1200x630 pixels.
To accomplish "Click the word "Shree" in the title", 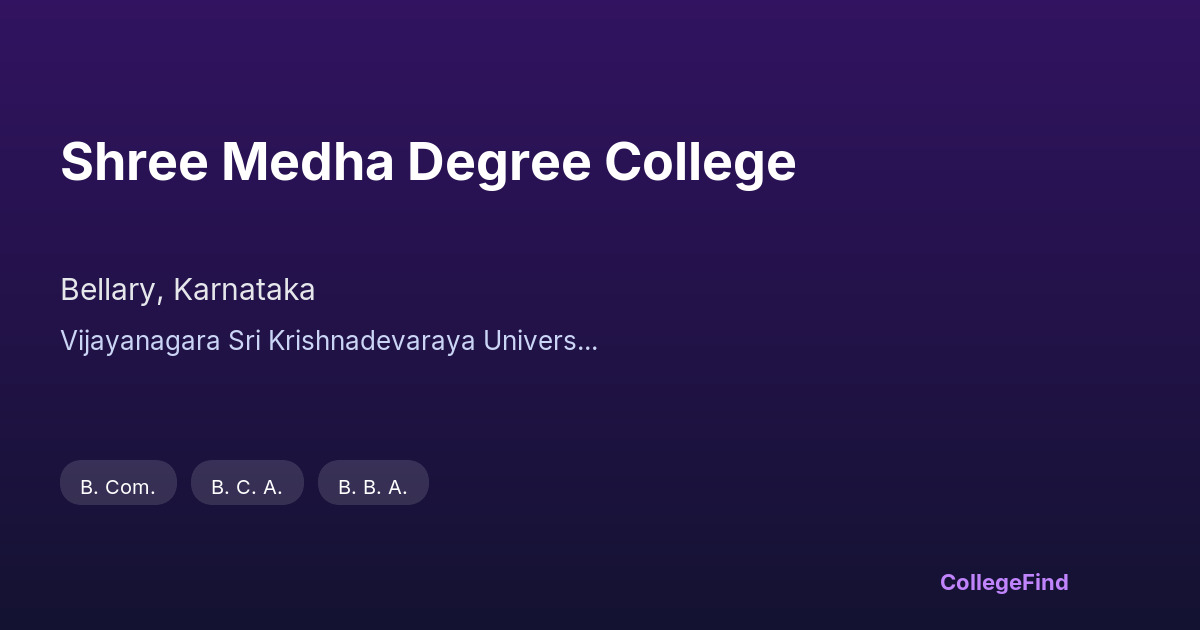I will click(134, 162).
